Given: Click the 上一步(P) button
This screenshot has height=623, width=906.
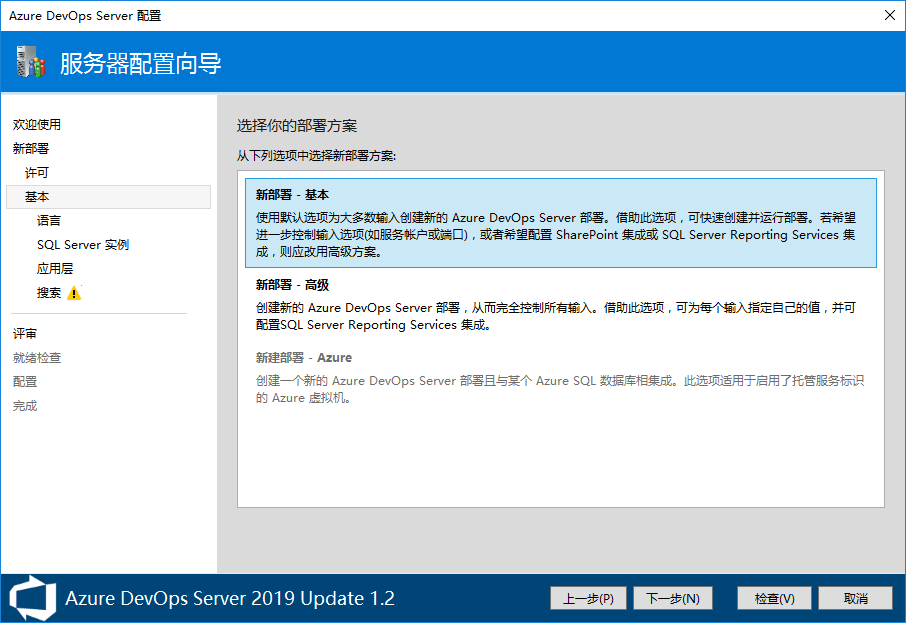Looking at the screenshot, I should pyautogui.click(x=588, y=598).
